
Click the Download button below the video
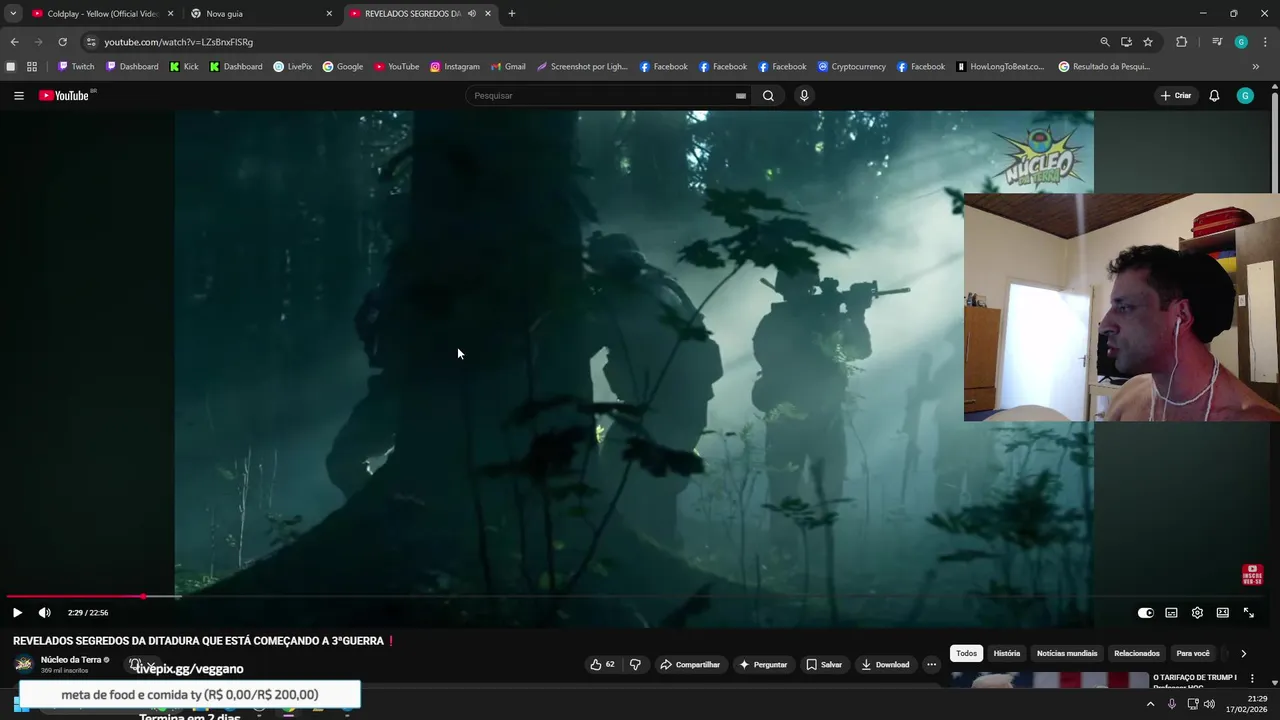click(x=885, y=665)
